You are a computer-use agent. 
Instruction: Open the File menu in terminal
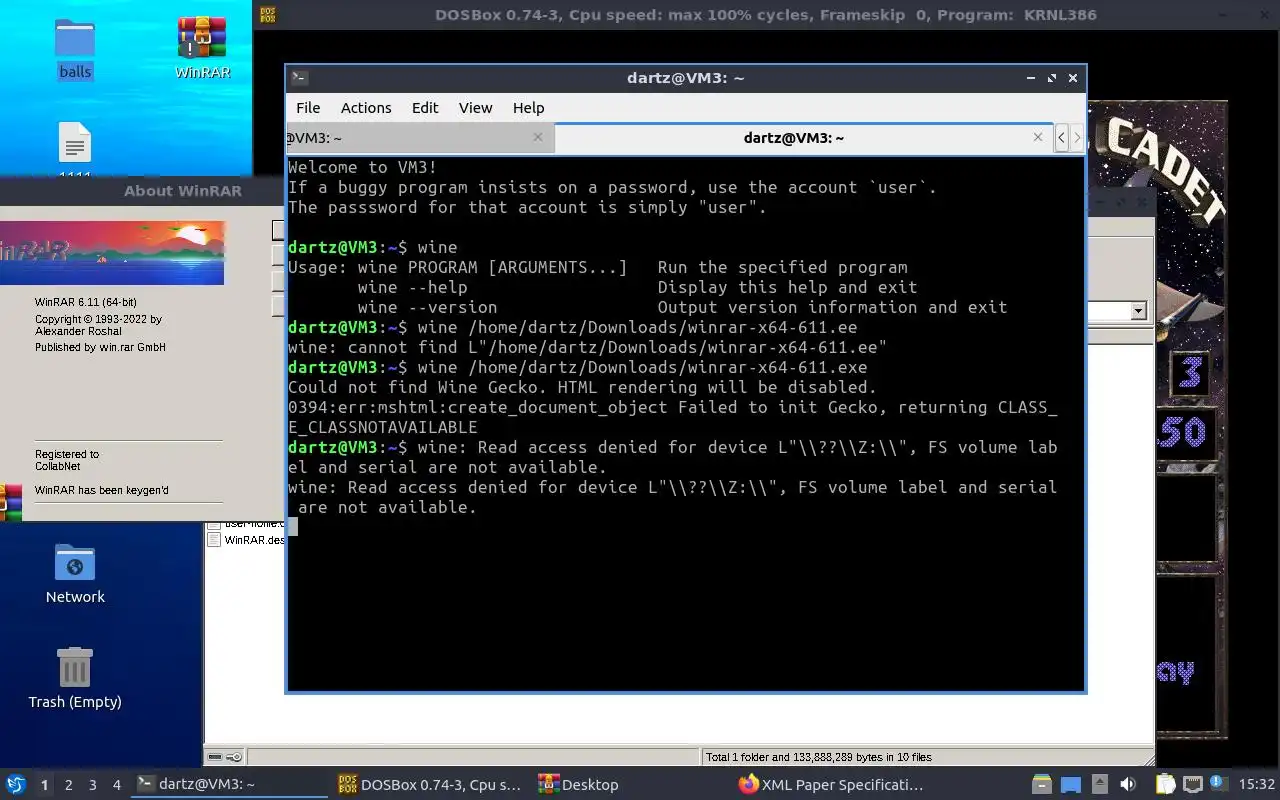coord(308,108)
